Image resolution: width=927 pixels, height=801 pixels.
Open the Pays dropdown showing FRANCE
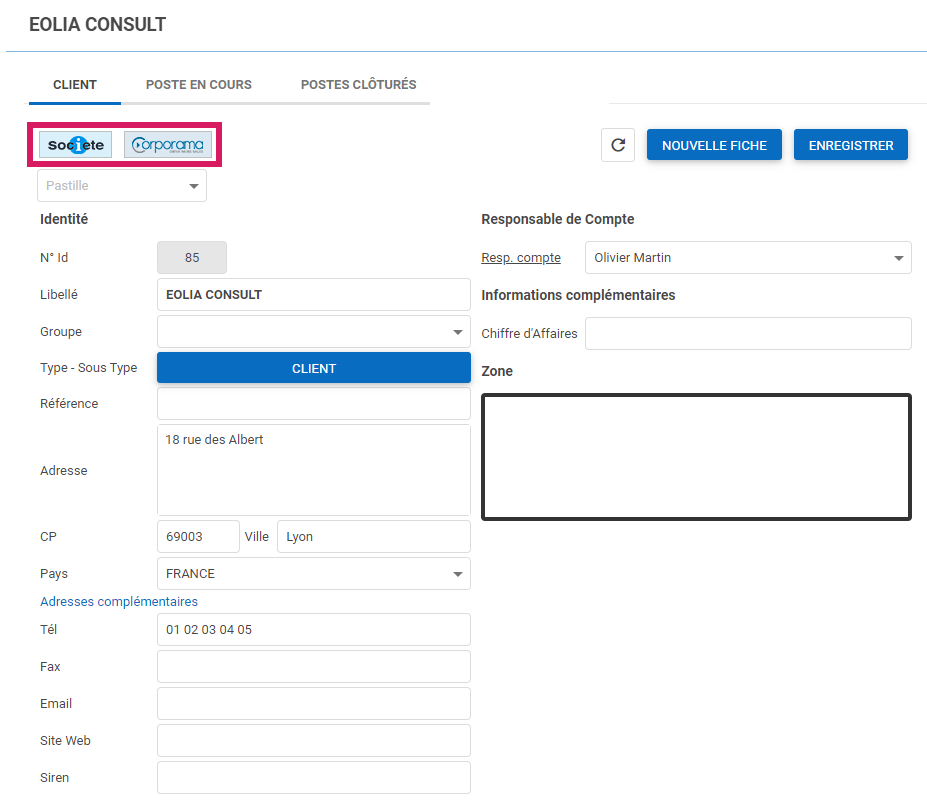click(313, 574)
